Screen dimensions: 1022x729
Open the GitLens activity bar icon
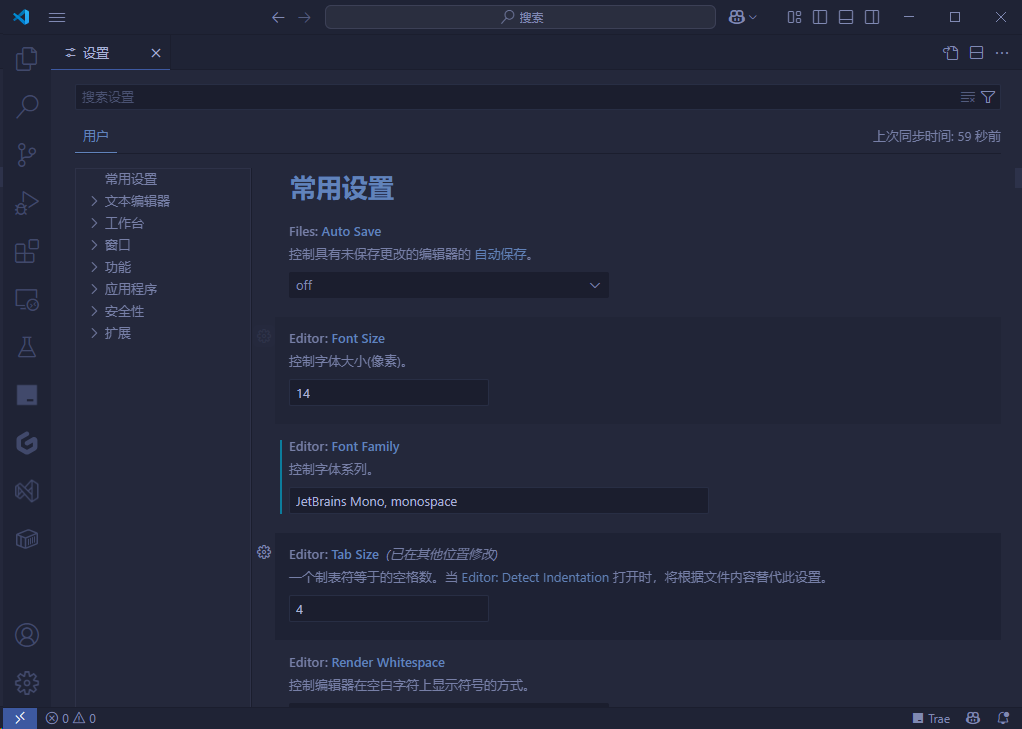(27, 443)
